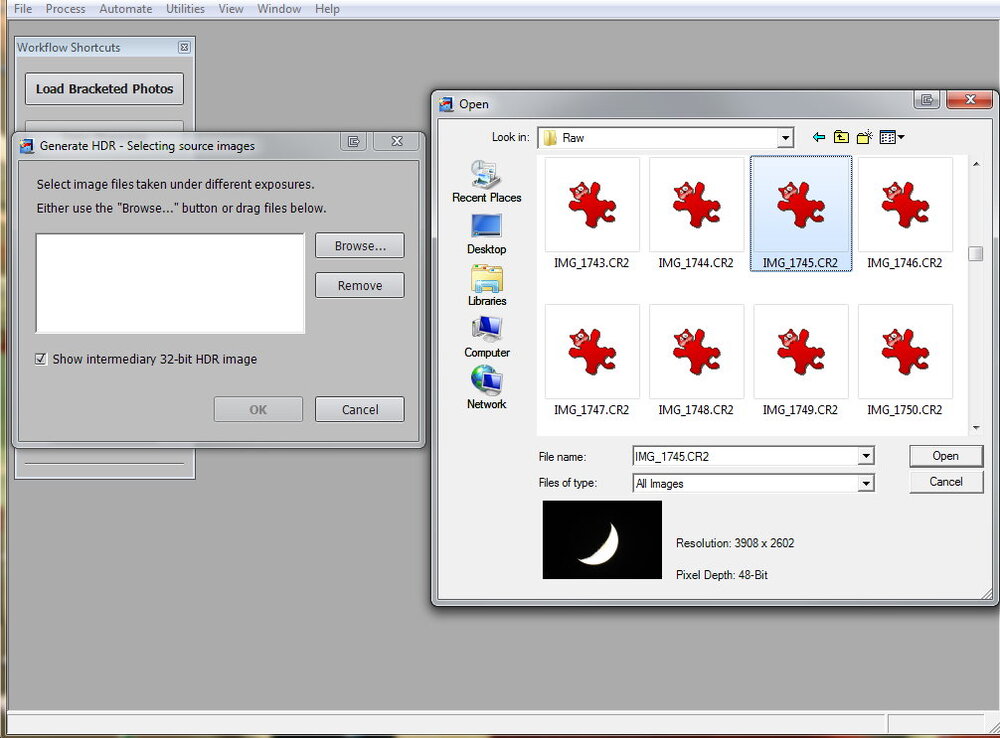Open the Files of type dropdown

pyautogui.click(x=865, y=483)
